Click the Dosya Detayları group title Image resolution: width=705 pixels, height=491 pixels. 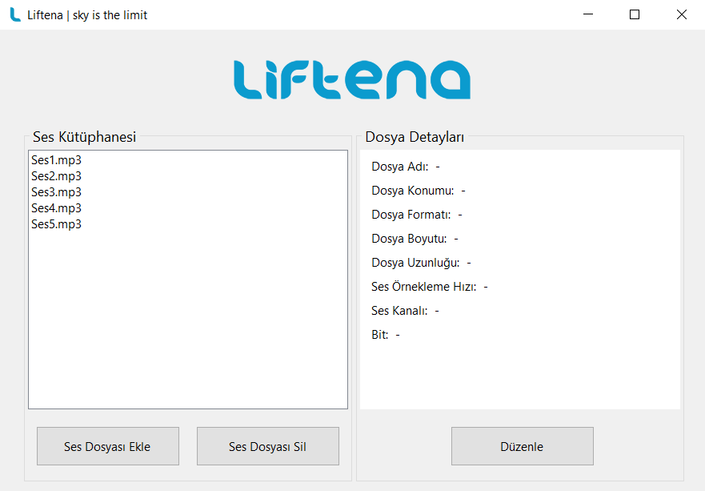(x=414, y=137)
